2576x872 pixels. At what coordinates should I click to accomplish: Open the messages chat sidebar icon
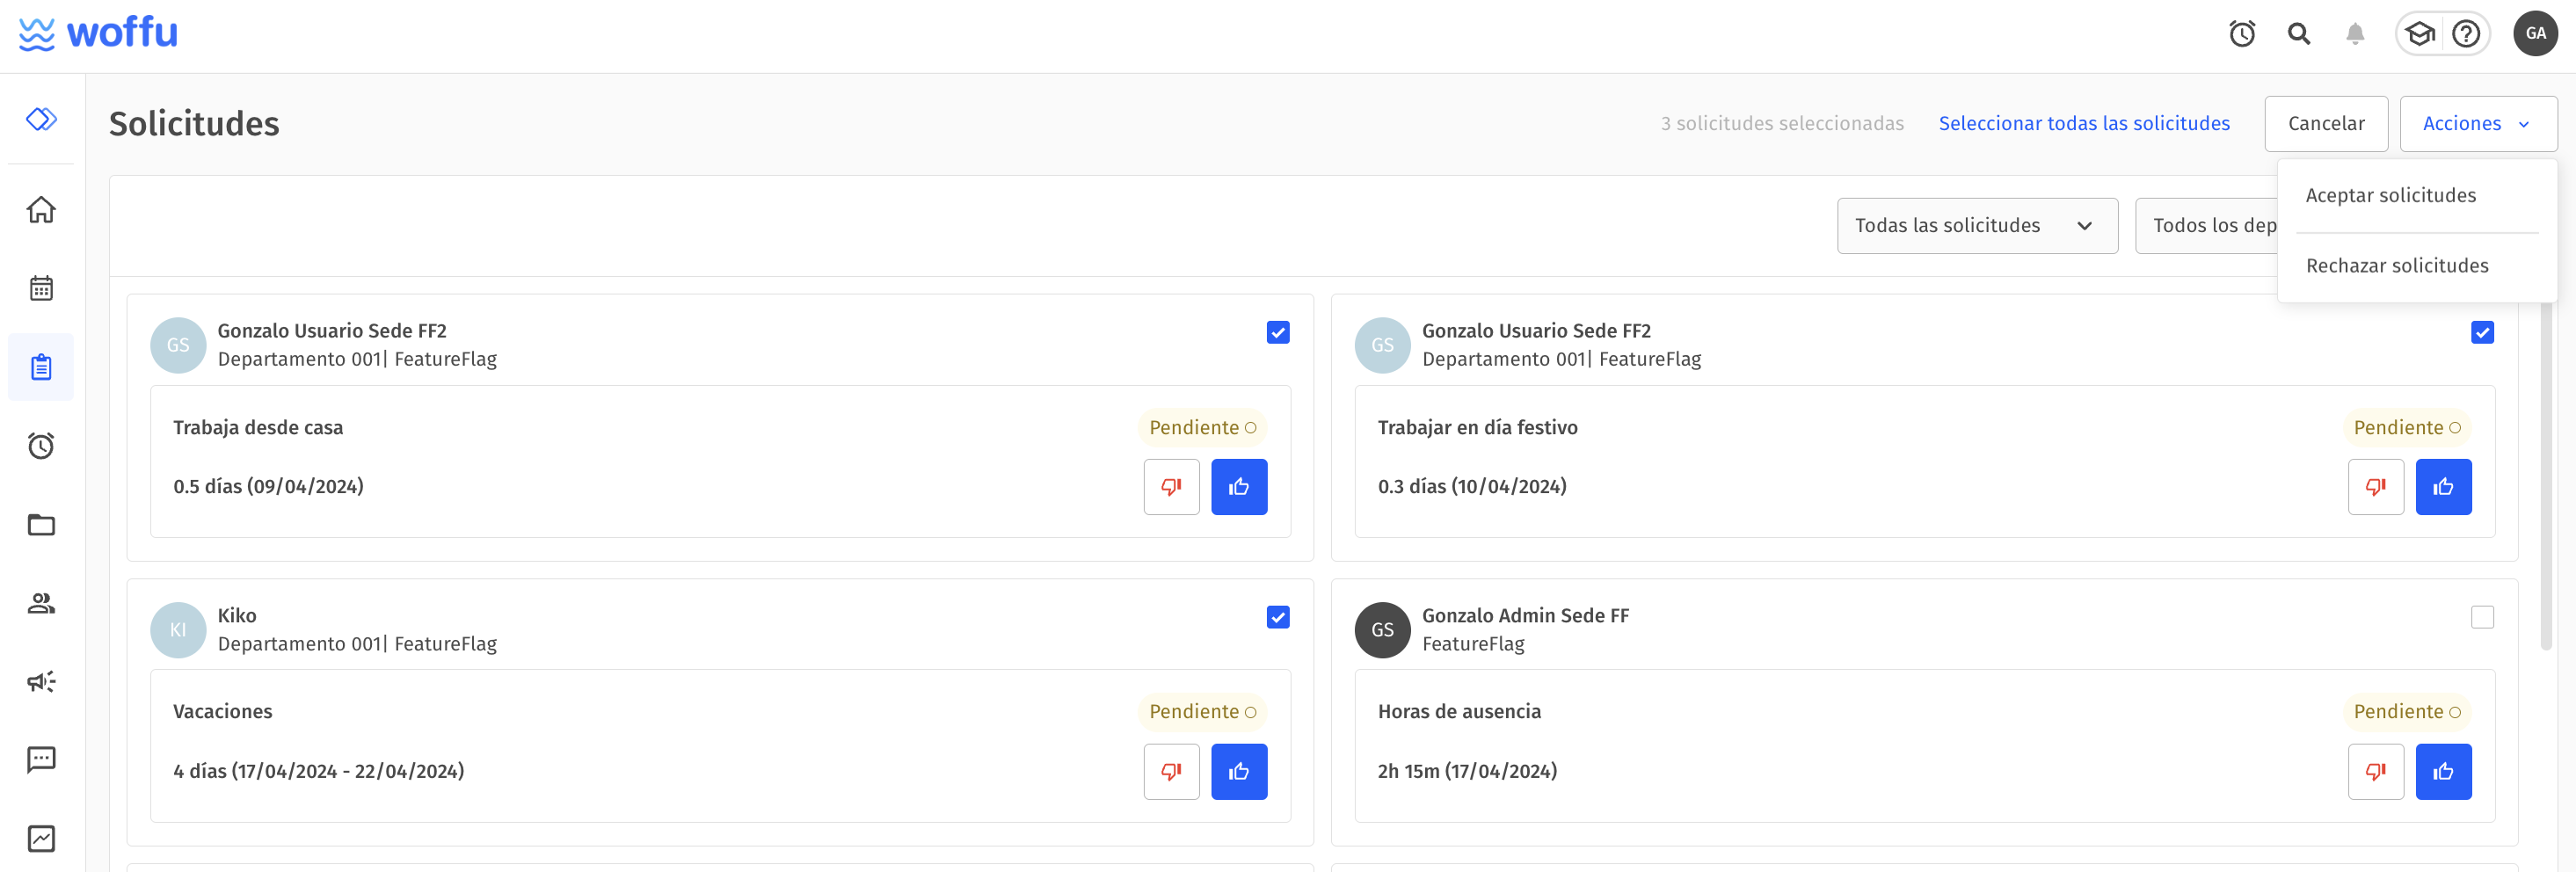pyautogui.click(x=41, y=760)
